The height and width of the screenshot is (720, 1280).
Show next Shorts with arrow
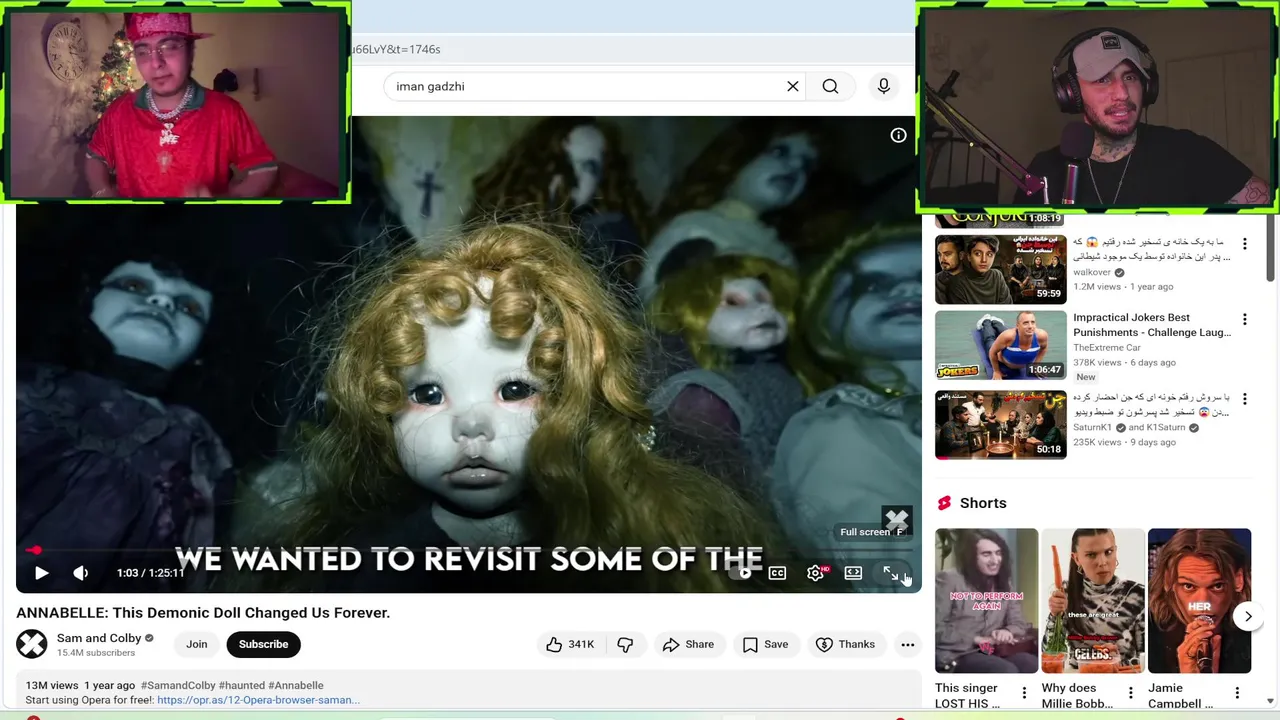pyautogui.click(x=1248, y=616)
